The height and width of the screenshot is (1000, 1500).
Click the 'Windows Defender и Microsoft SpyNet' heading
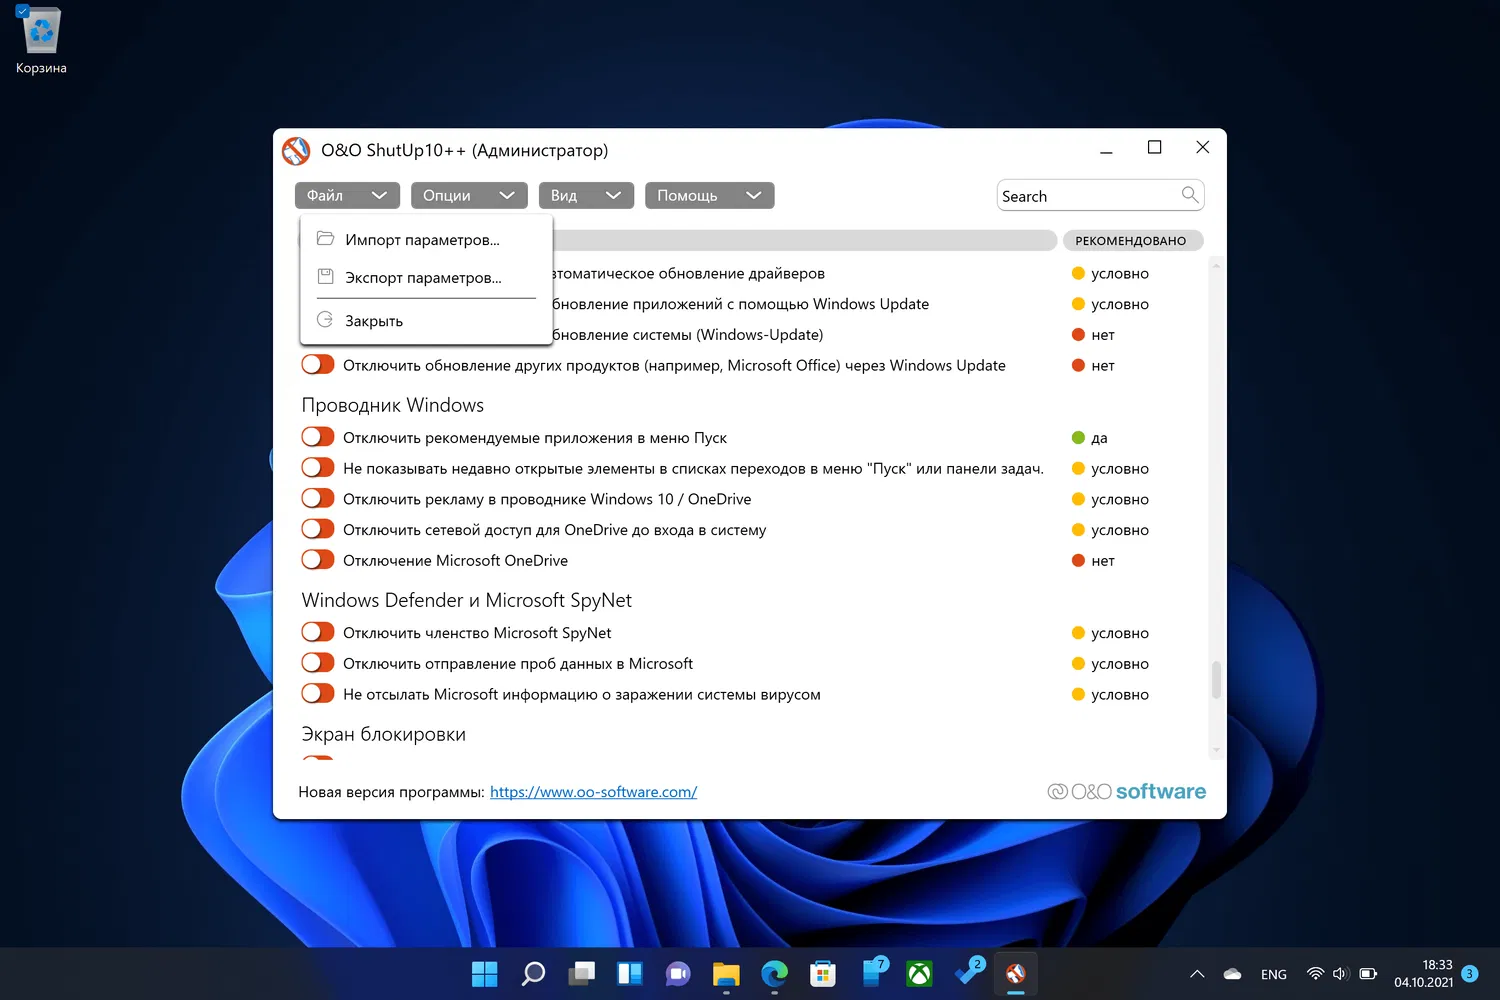(x=467, y=600)
